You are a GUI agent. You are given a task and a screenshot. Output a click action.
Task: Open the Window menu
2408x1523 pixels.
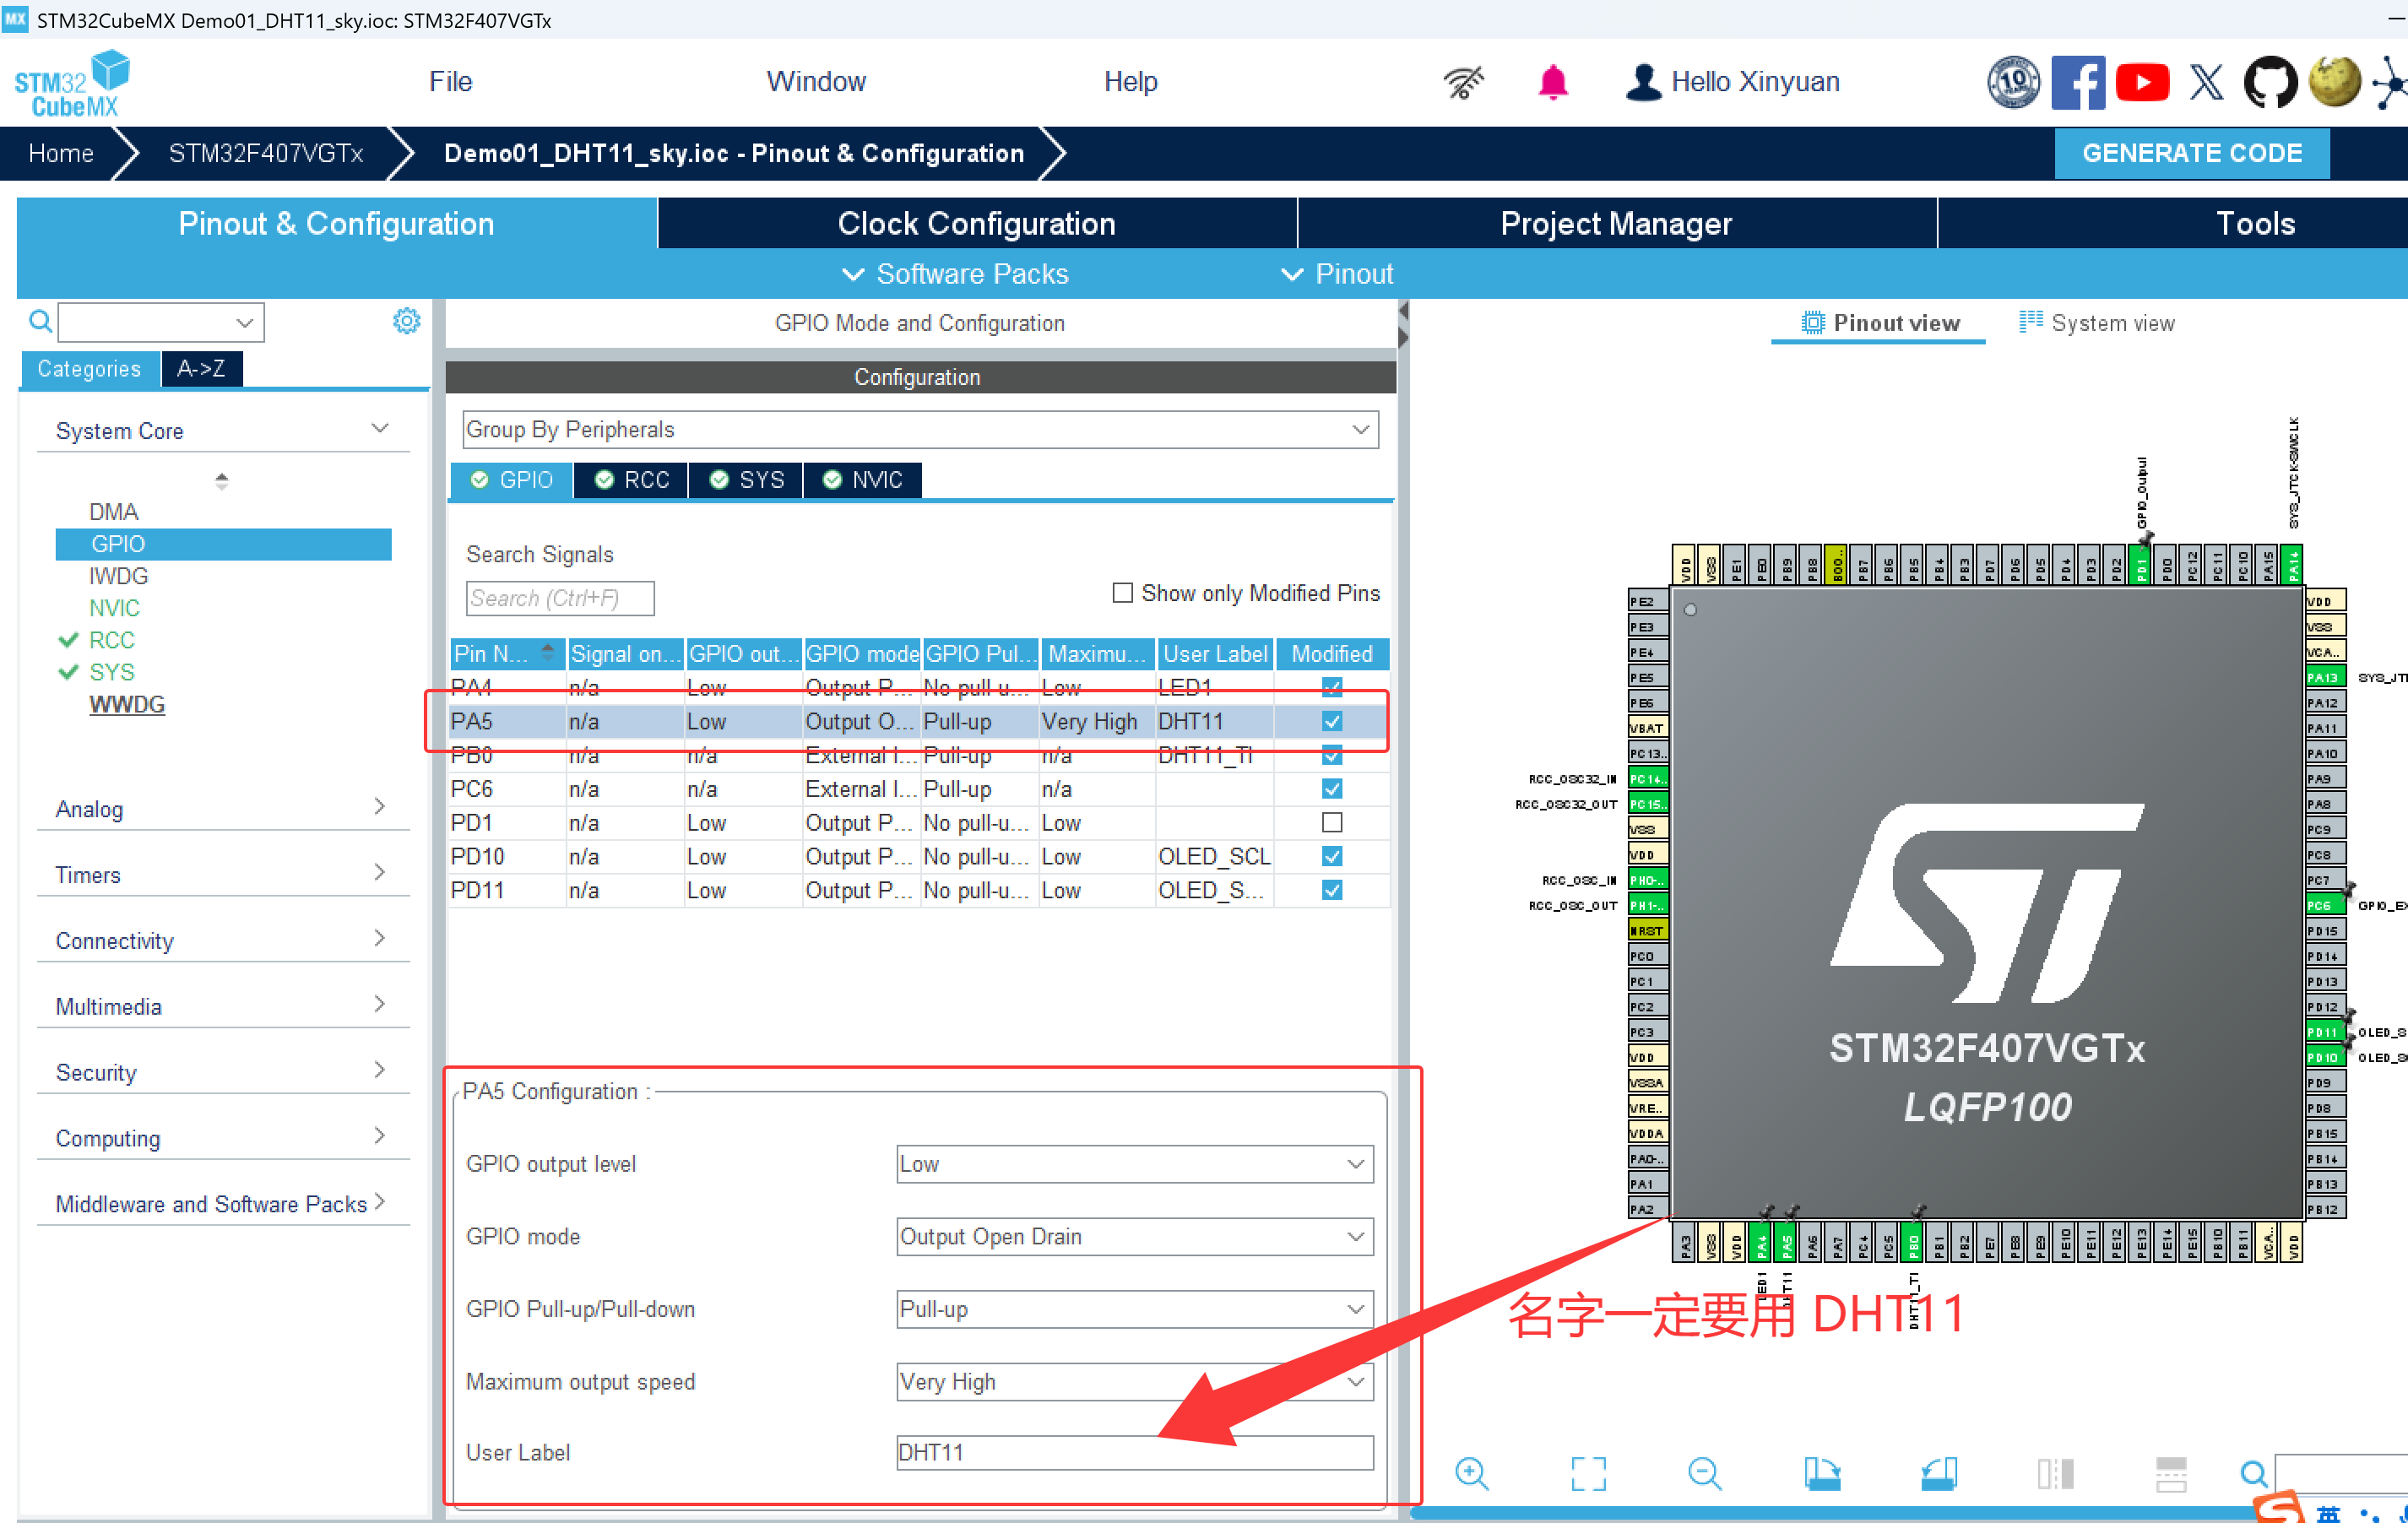pos(816,81)
